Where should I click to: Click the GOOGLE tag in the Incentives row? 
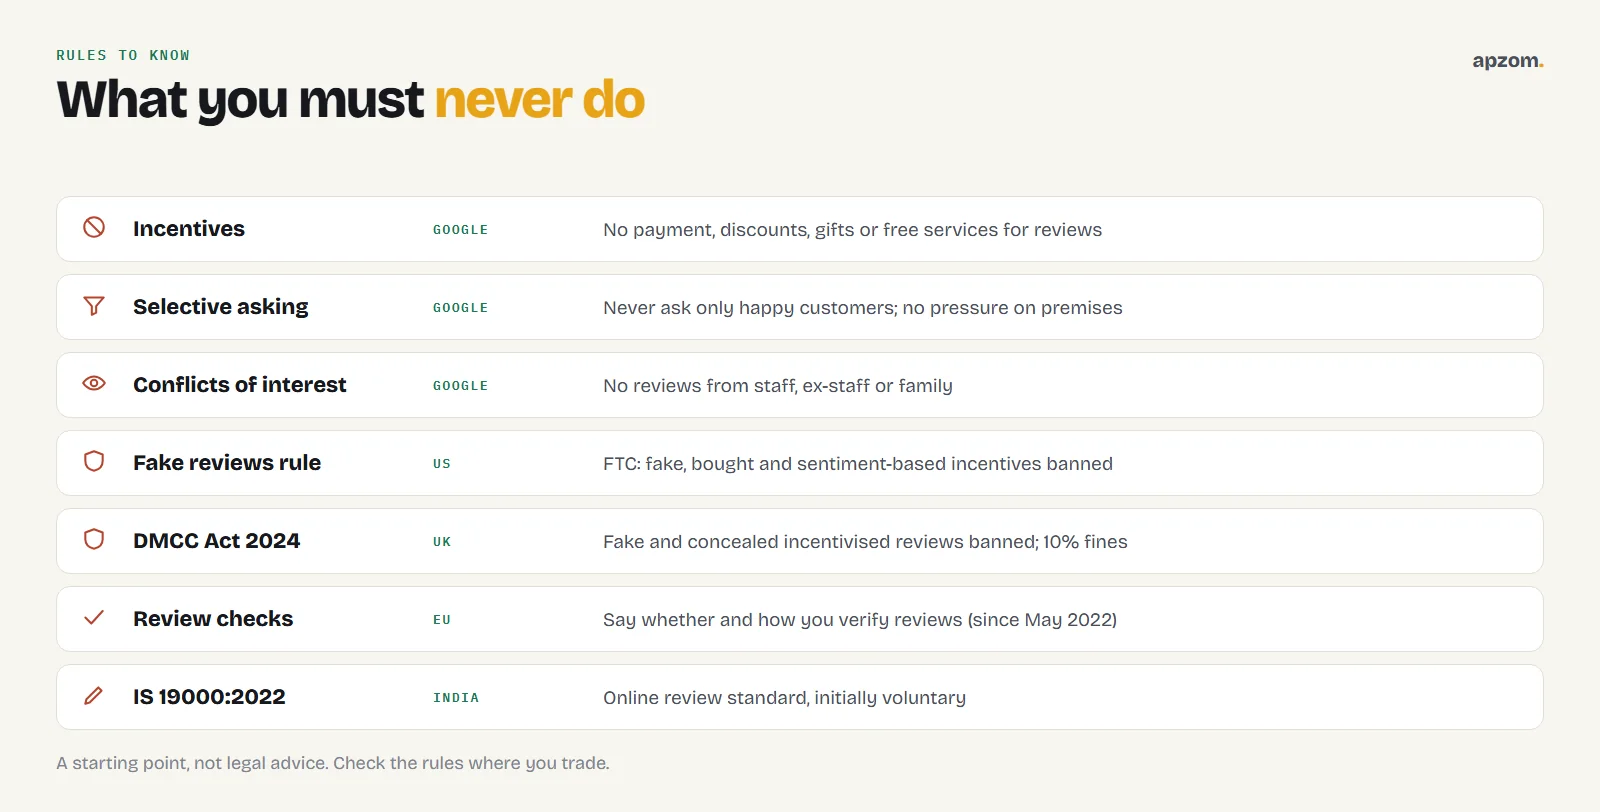click(x=461, y=230)
